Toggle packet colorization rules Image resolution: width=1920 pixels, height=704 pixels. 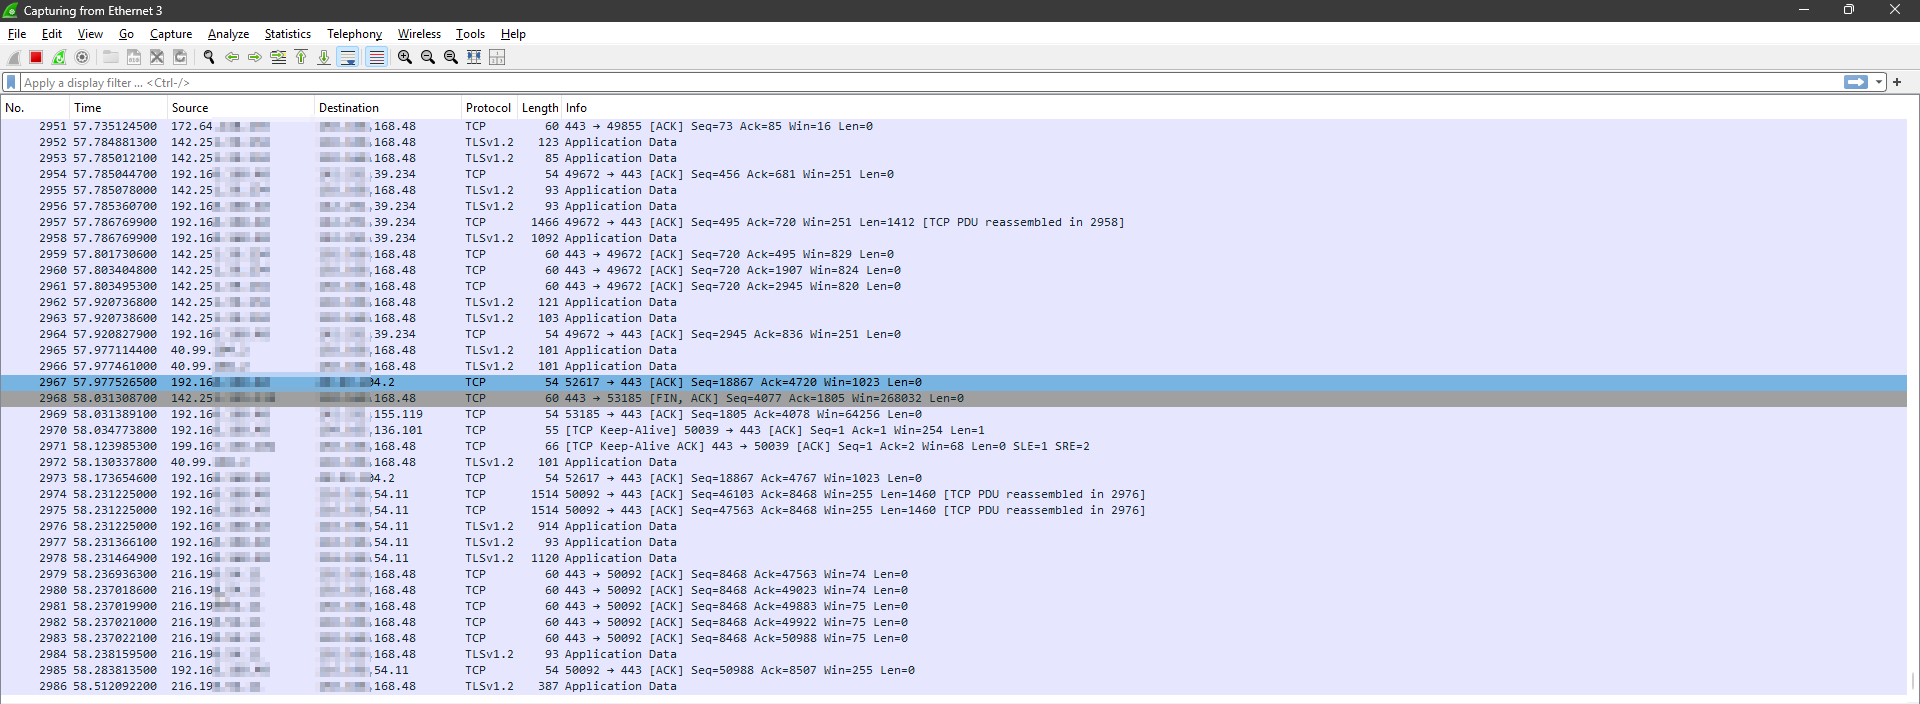[376, 57]
